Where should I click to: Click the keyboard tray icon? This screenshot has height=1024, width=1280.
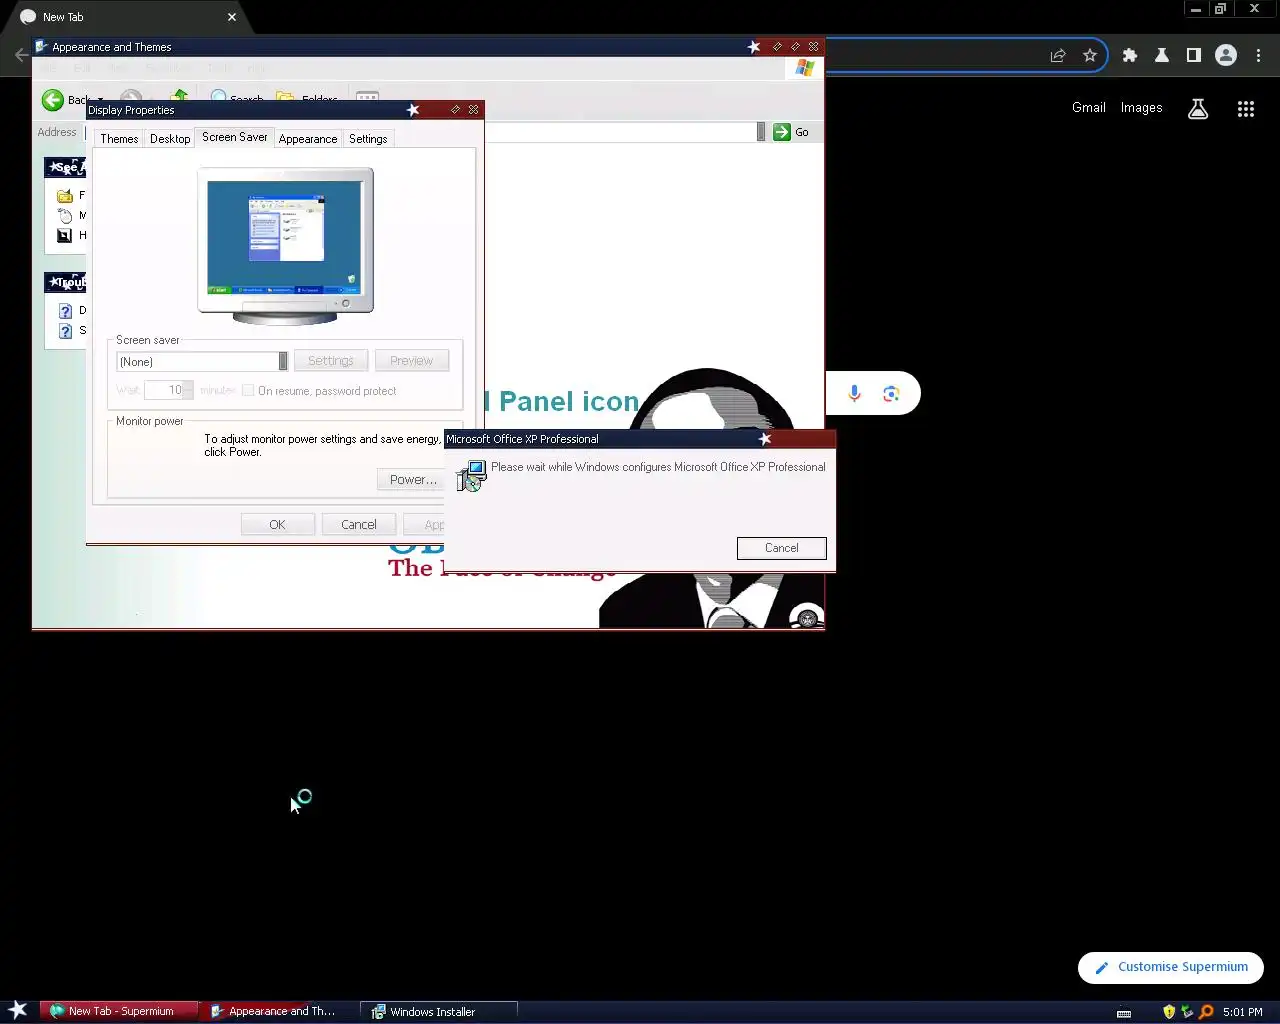1124,1013
